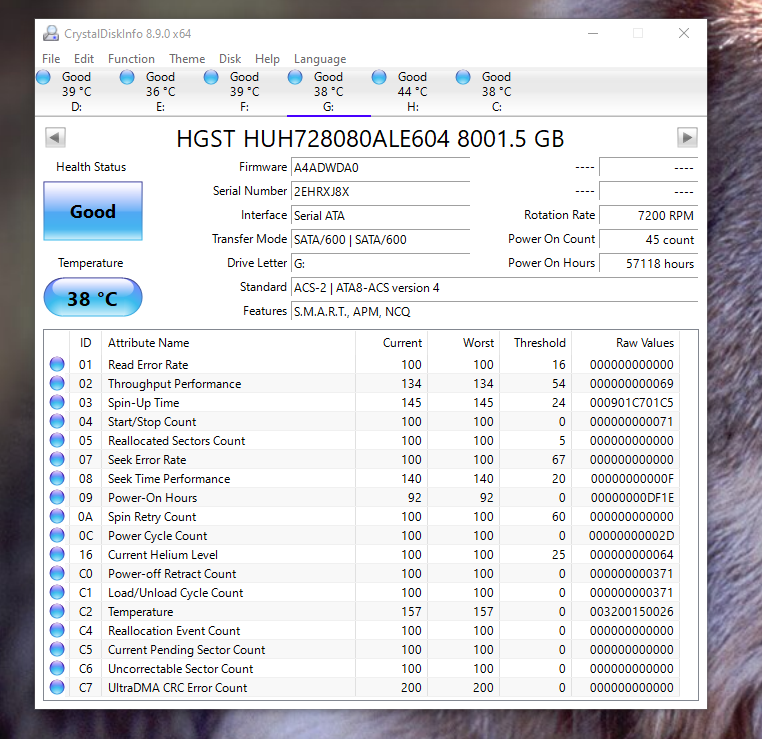
Task: Click the disk model title HGST HUH728080ALE604
Action: click(370, 138)
